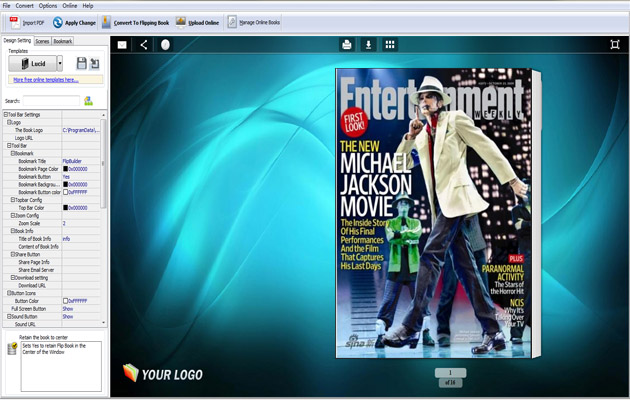
Task: Click the Button Color white swatch
Action: 65,301
